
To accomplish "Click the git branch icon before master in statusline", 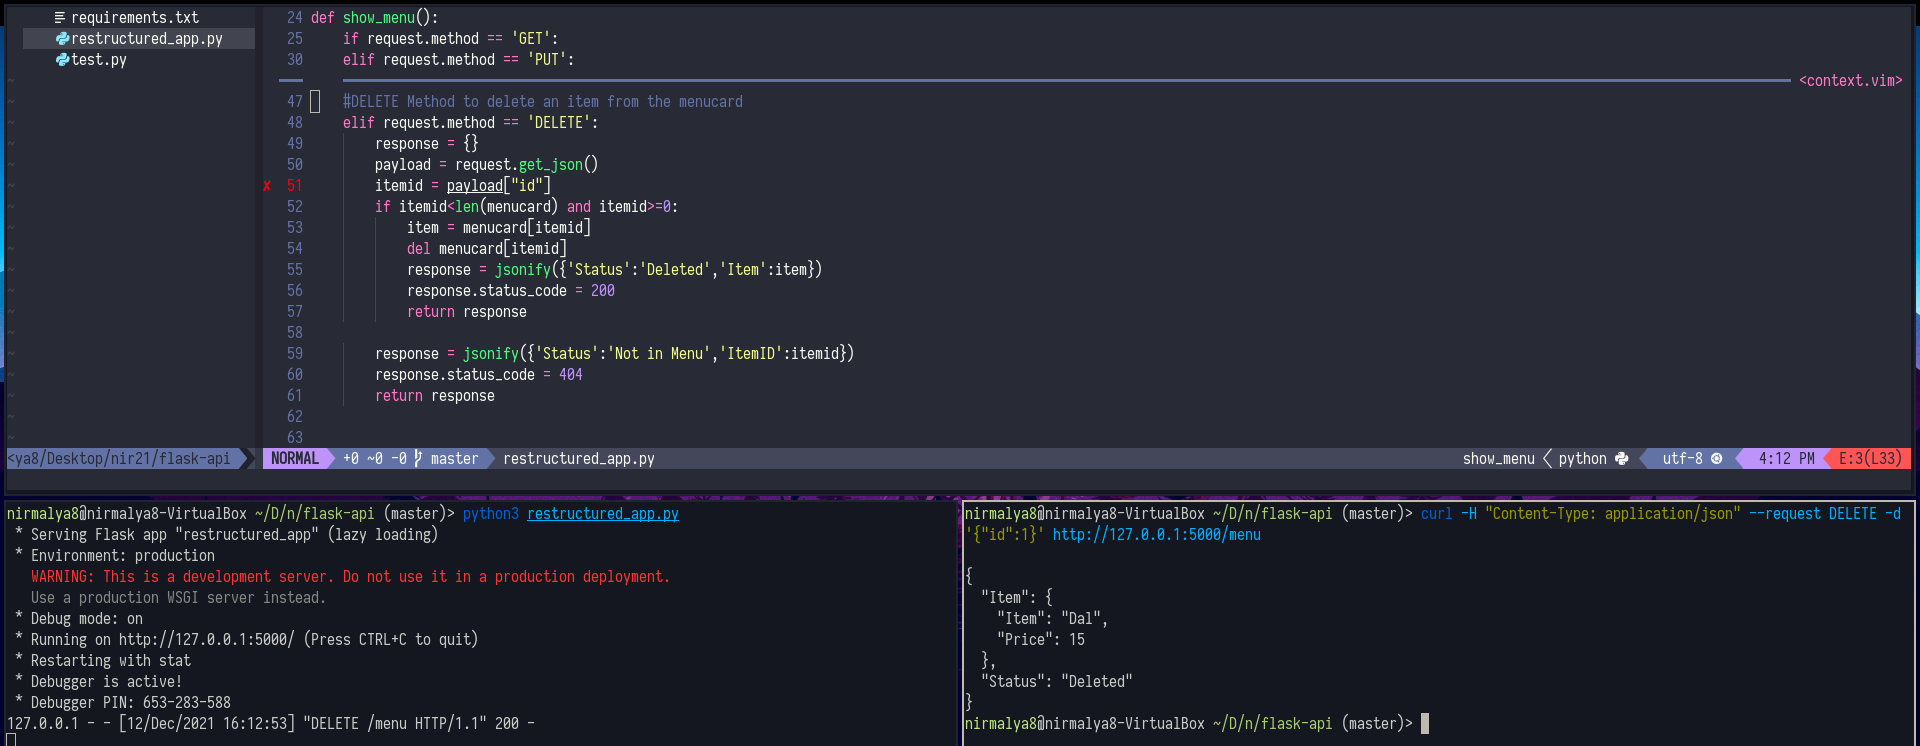I will (418, 458).
